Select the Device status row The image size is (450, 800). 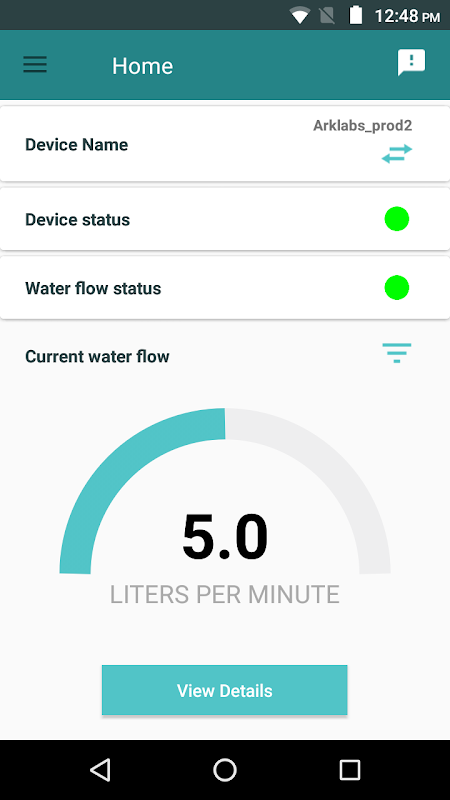tap(224, 219)
